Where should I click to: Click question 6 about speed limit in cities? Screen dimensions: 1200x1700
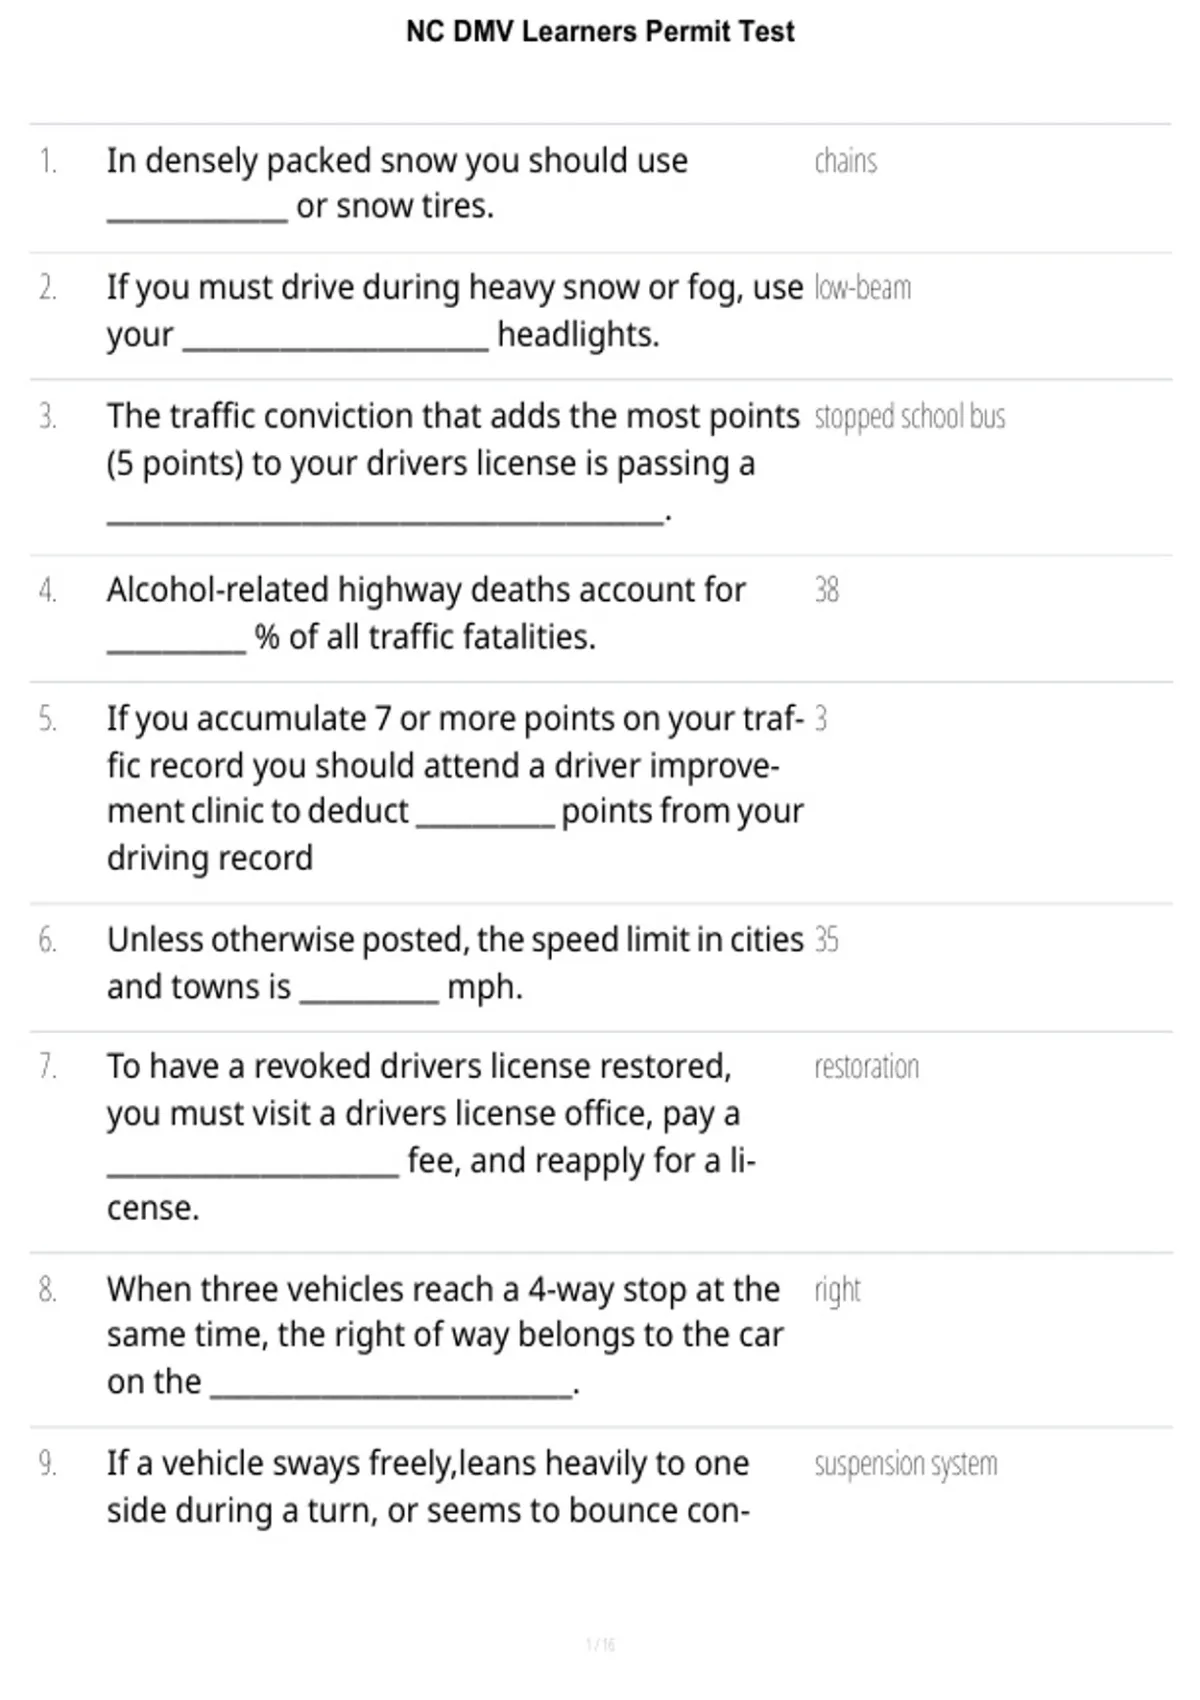[x=455, y=963]
